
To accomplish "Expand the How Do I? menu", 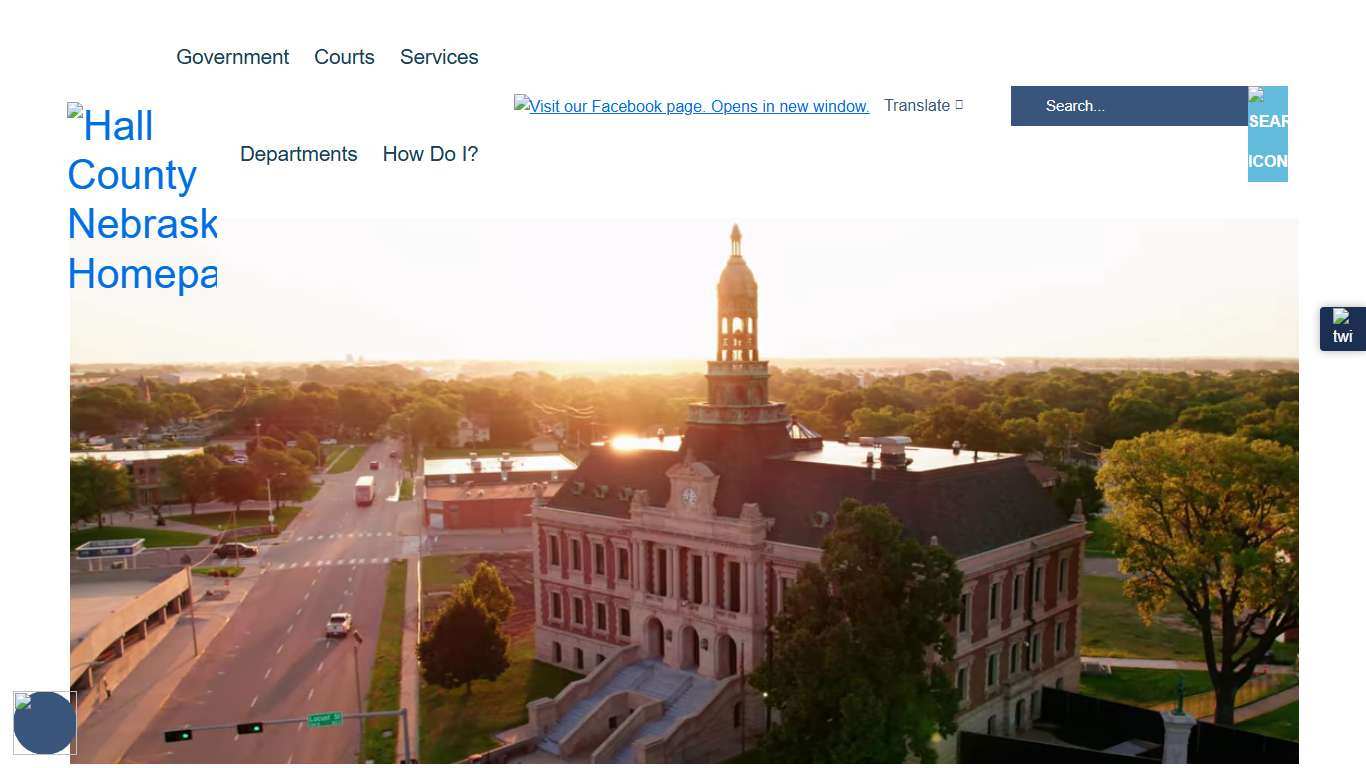I will point(430,154).
